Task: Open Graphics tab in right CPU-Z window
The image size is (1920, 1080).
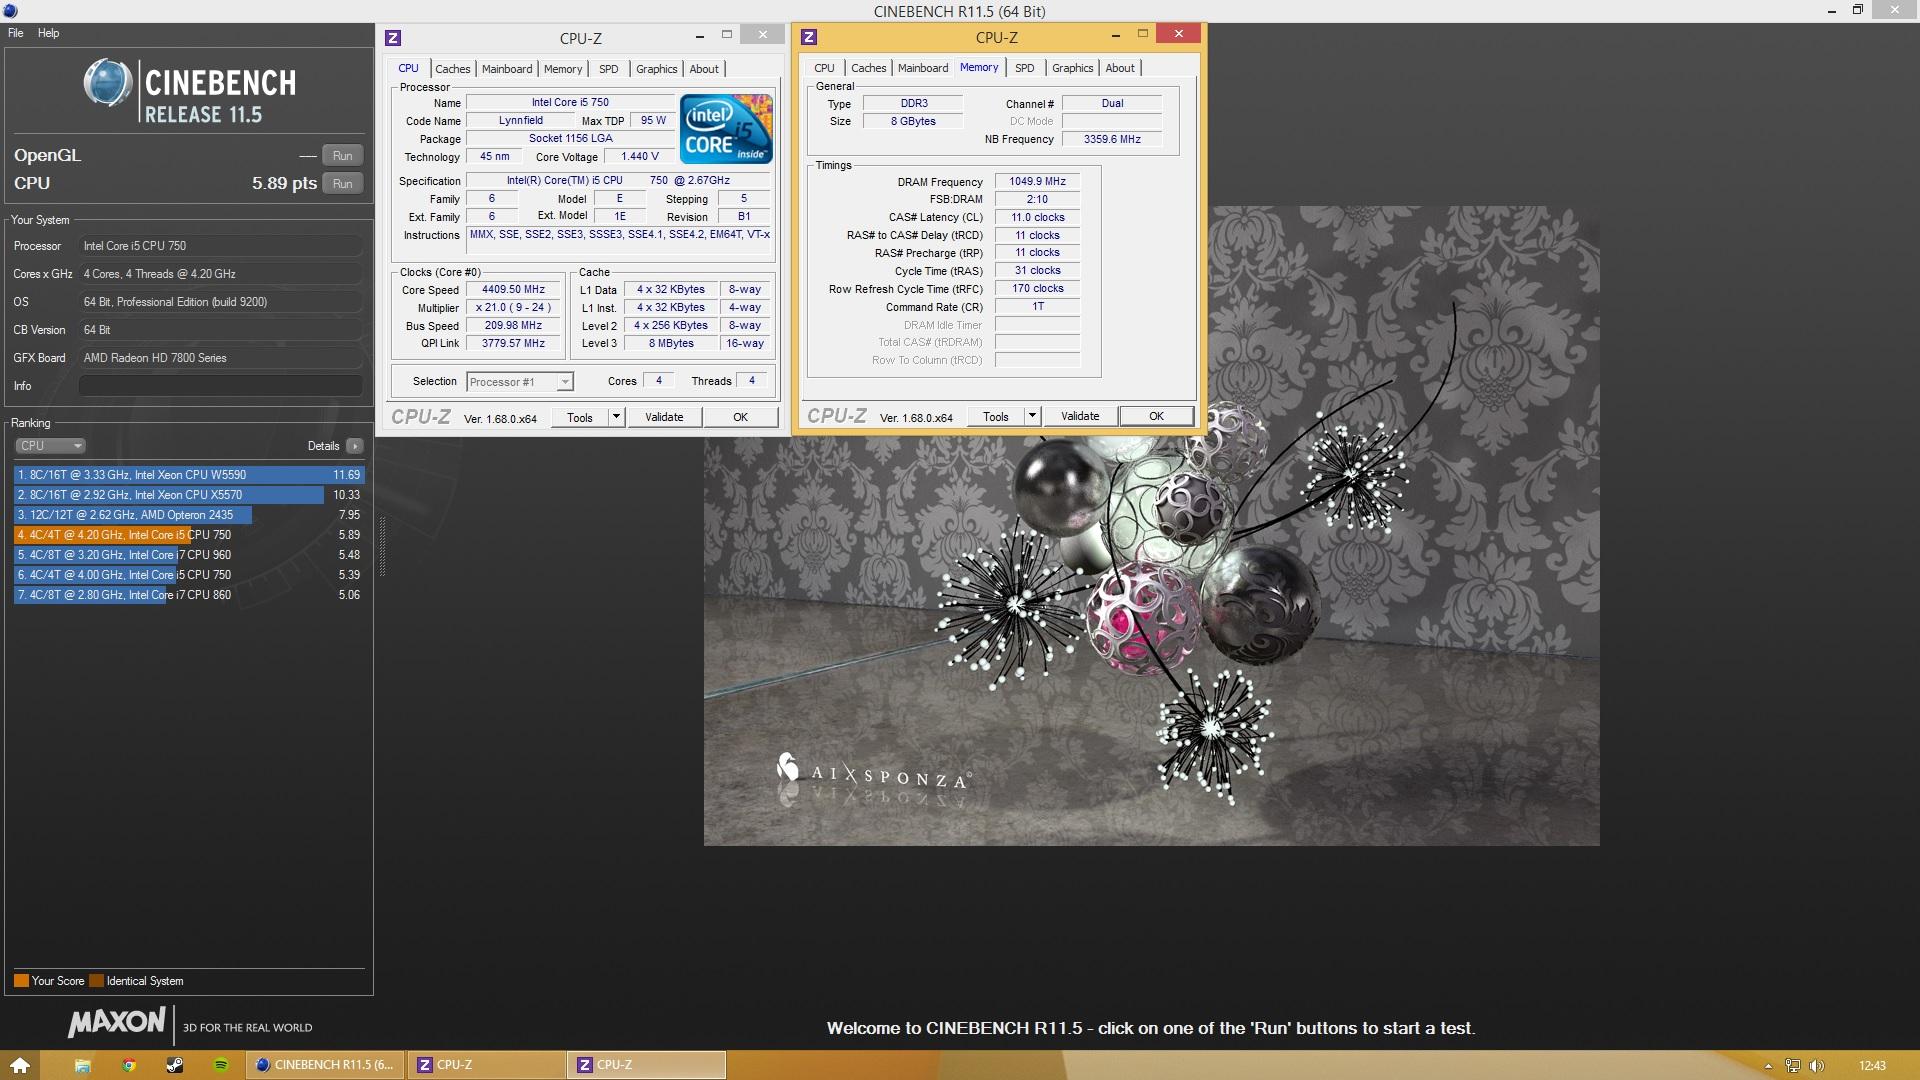Action: tap(1073, 68)
